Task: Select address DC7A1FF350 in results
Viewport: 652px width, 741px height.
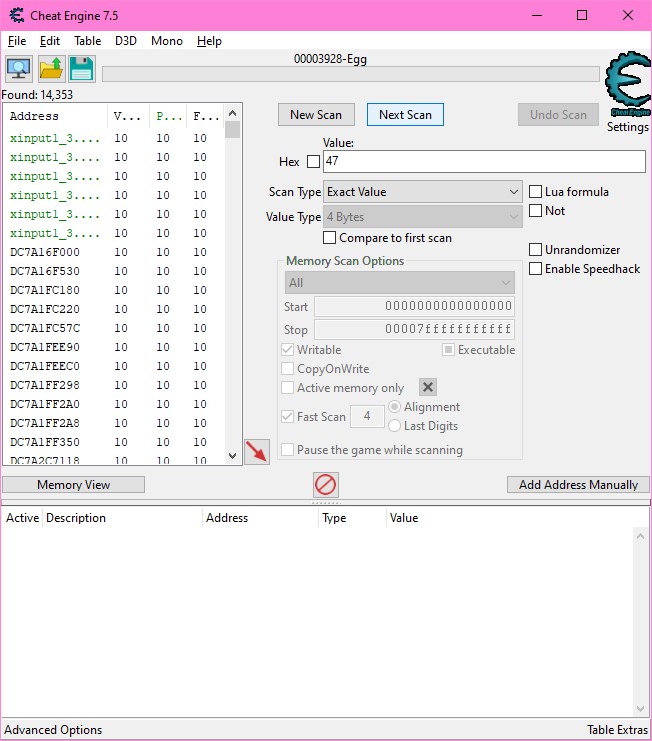Action: coord(114,442)
